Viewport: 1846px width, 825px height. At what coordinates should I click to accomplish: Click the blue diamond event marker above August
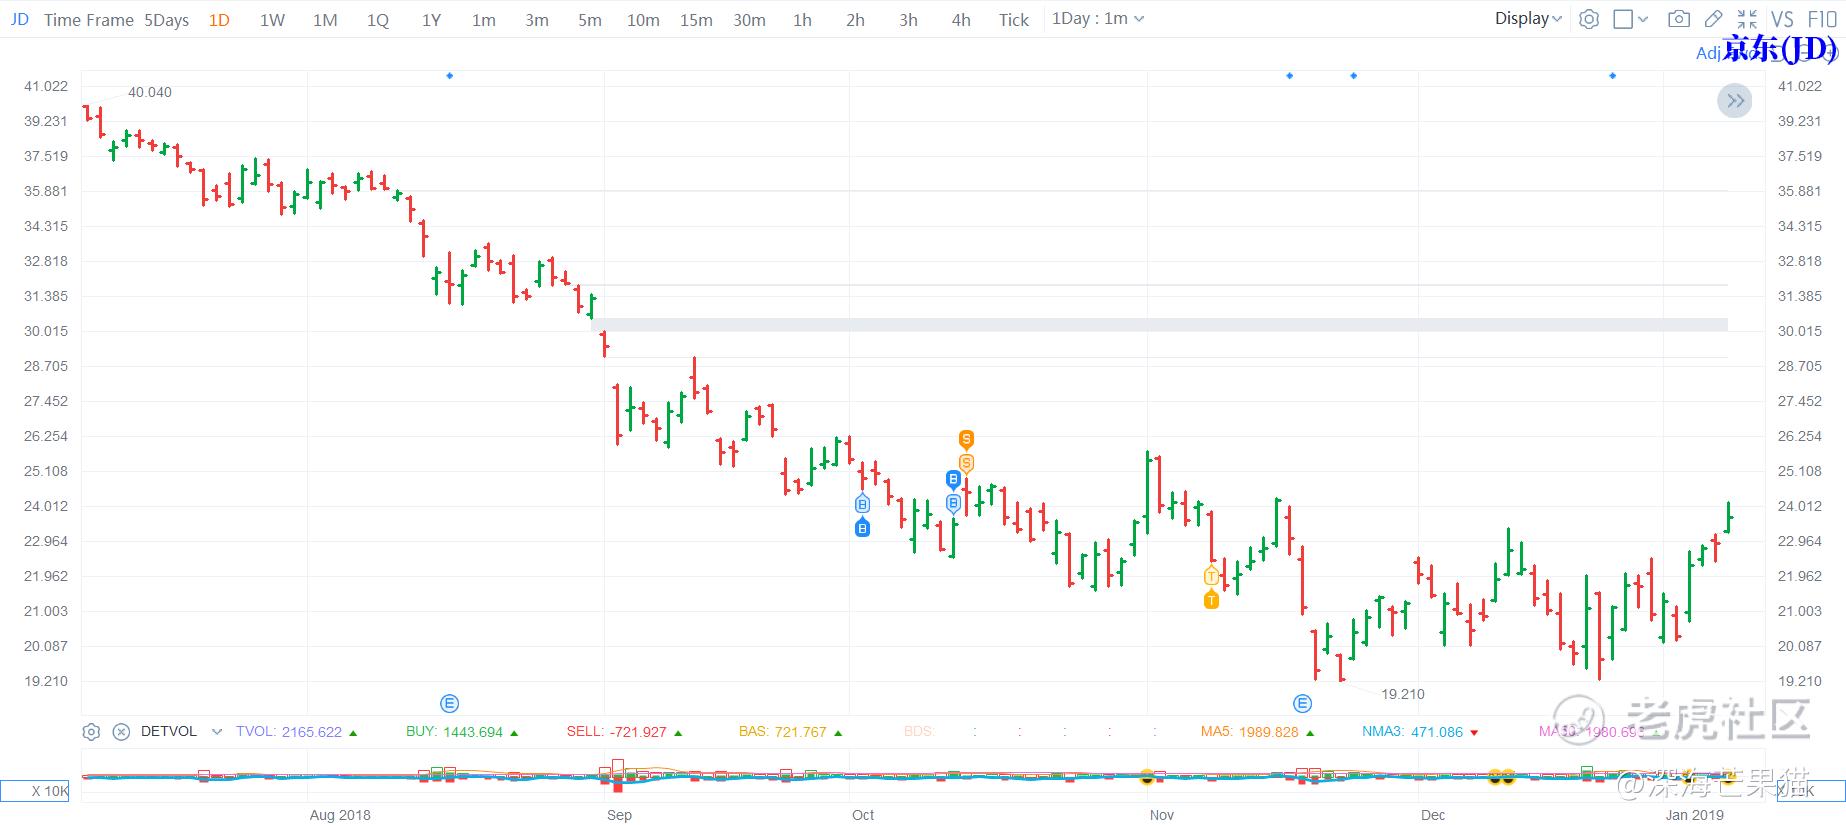450,76
